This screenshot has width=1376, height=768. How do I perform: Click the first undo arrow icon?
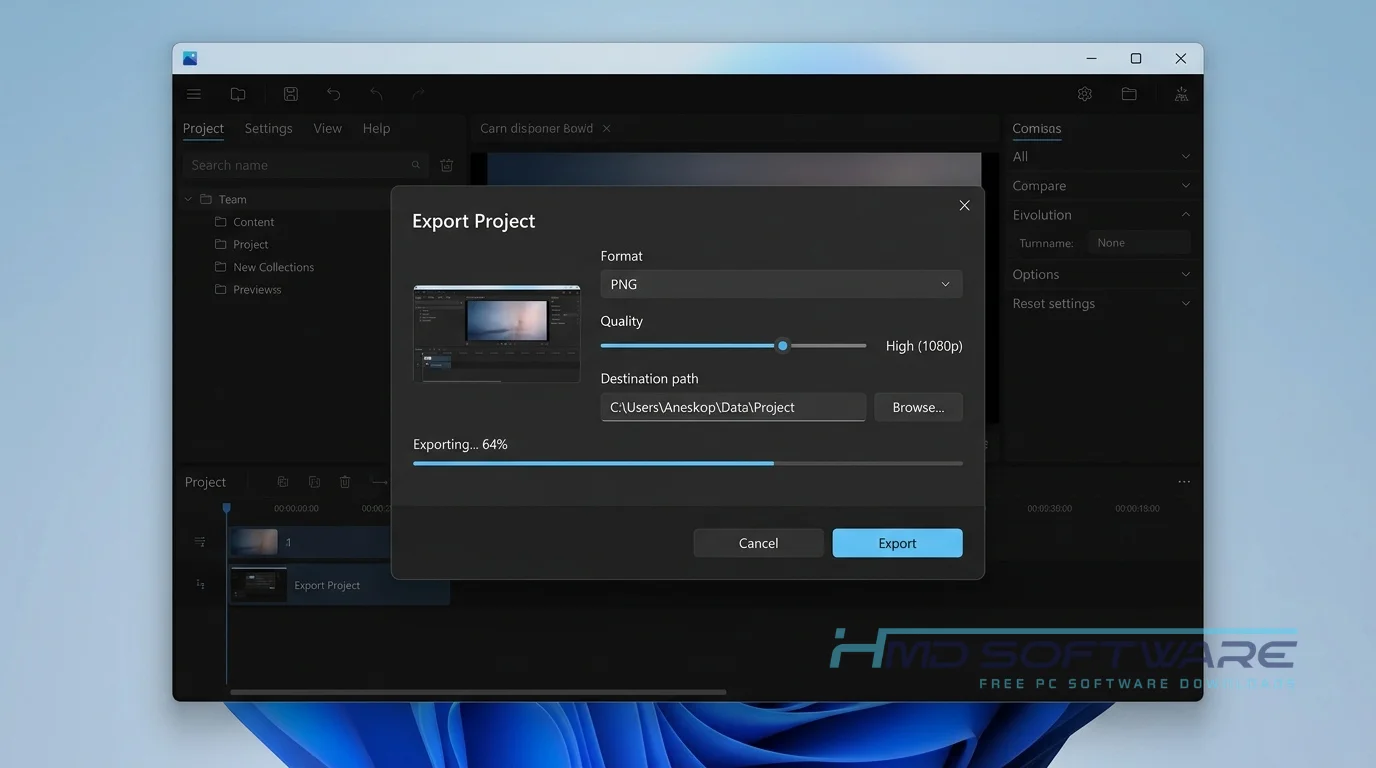(334, 94)
